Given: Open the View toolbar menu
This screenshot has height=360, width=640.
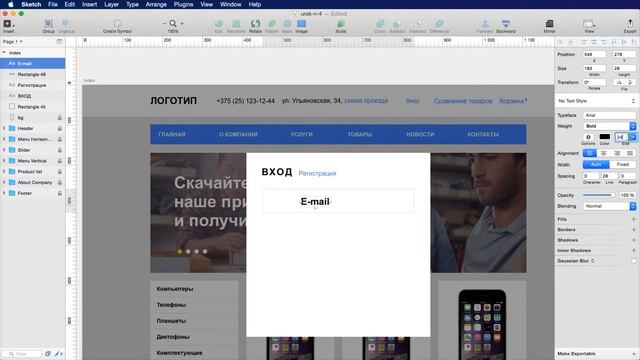Looking at the screenshot, I should 589,24.
